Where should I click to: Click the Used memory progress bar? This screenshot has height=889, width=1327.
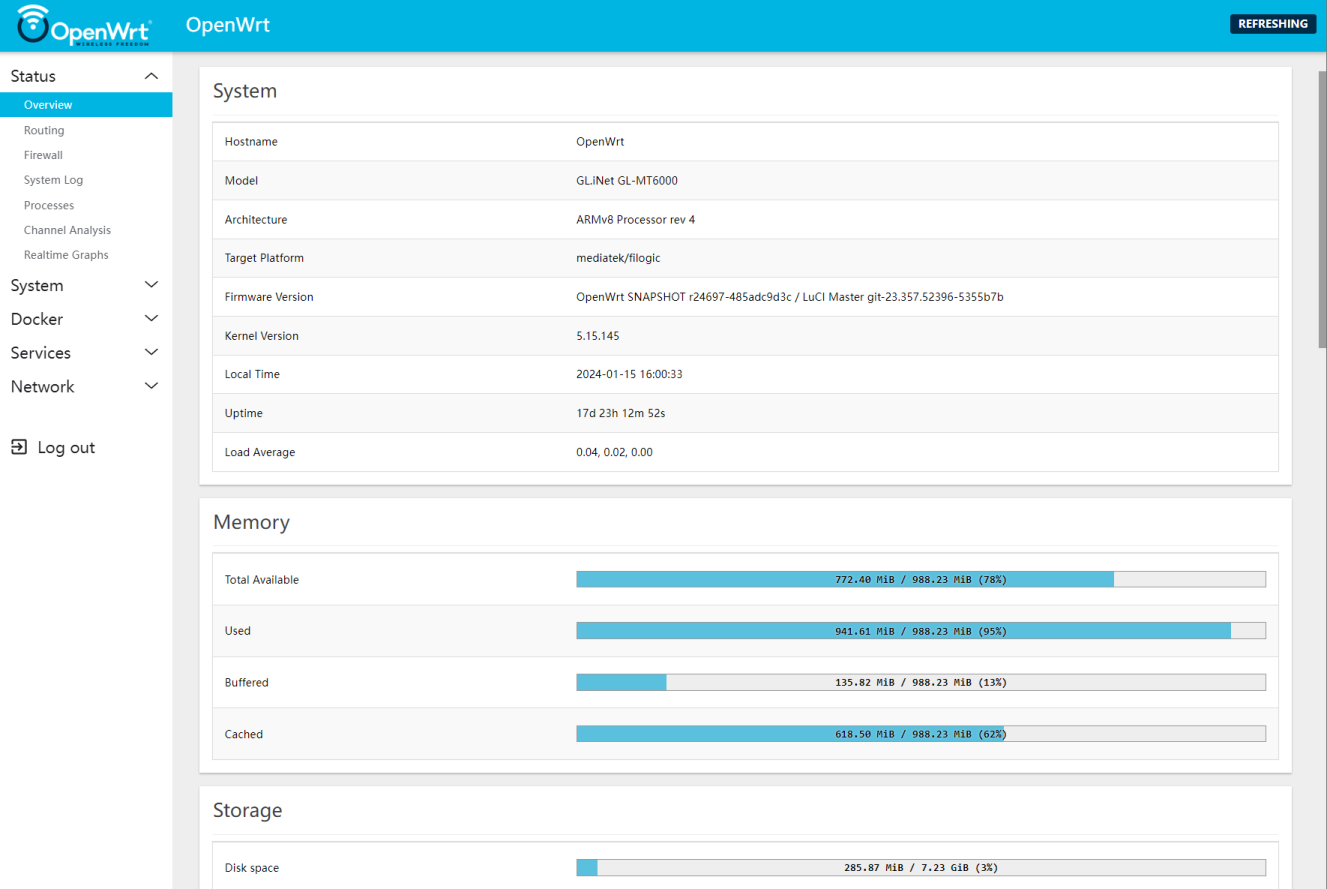click(x=920, y=631)
